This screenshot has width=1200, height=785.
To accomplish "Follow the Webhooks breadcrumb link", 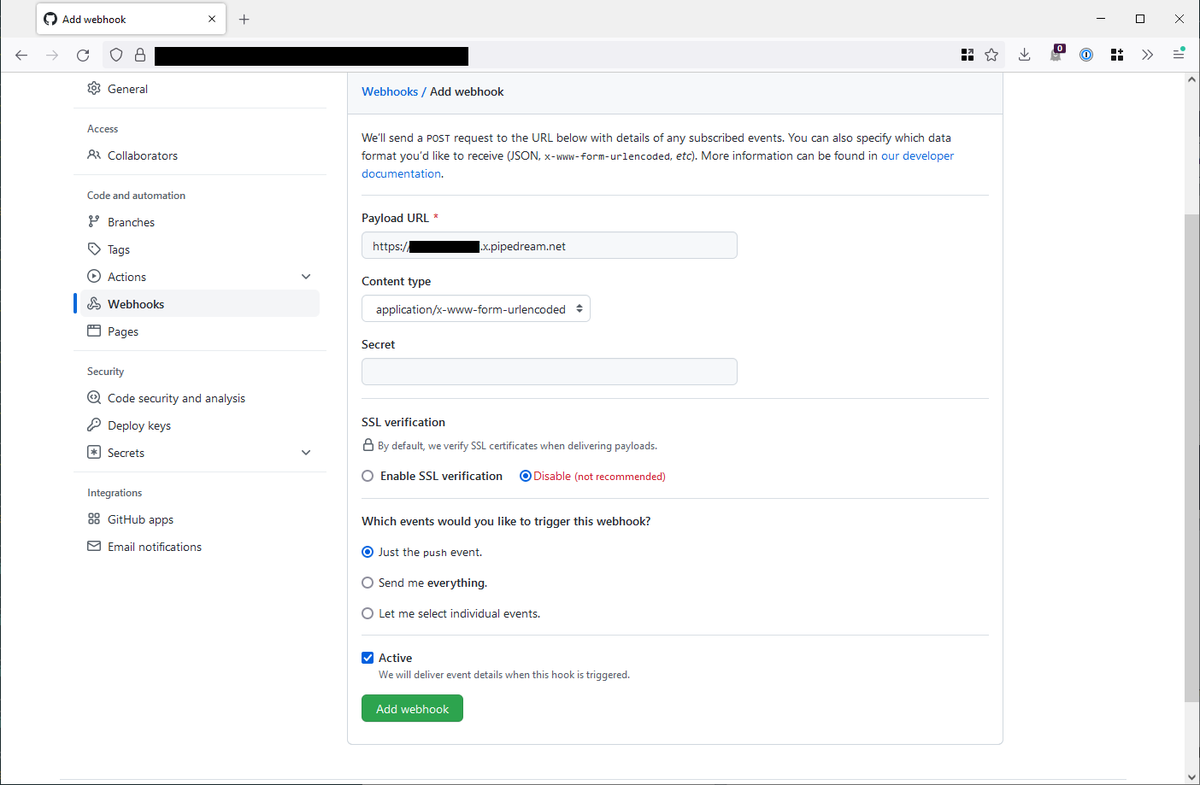I will tap(390, 91).
